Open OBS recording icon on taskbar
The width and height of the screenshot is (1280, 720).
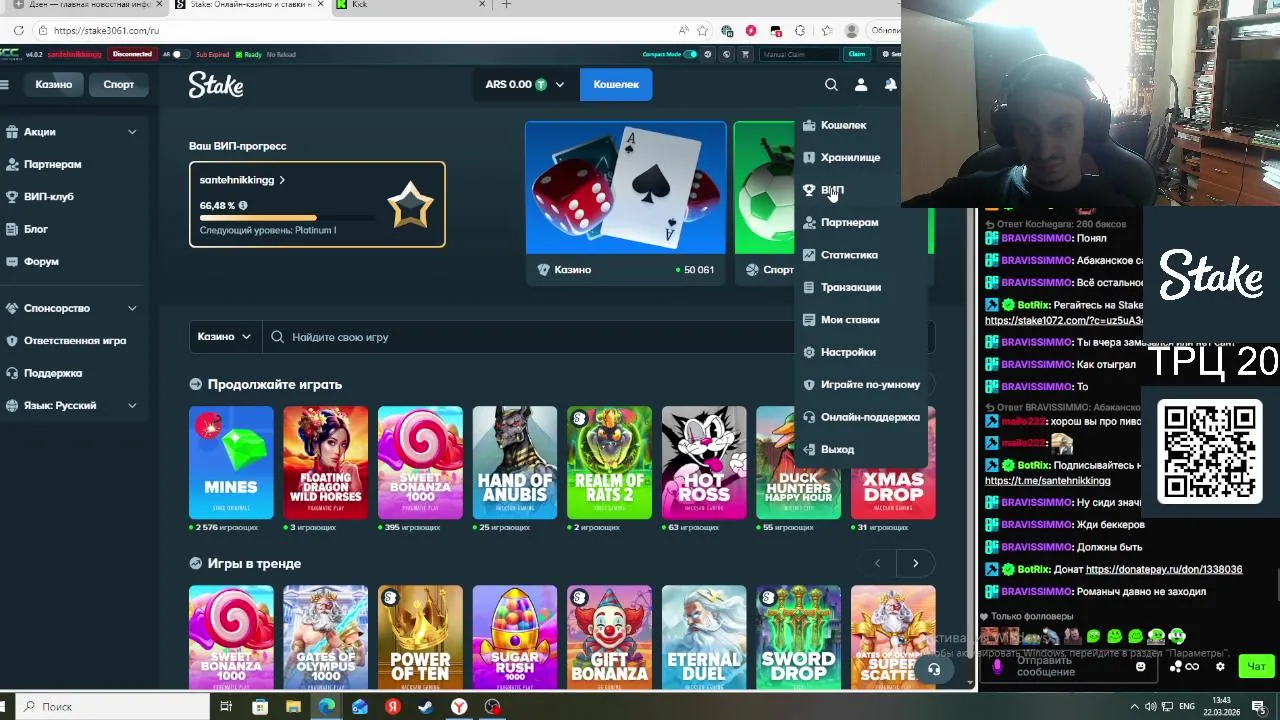(x=492, y=707)
